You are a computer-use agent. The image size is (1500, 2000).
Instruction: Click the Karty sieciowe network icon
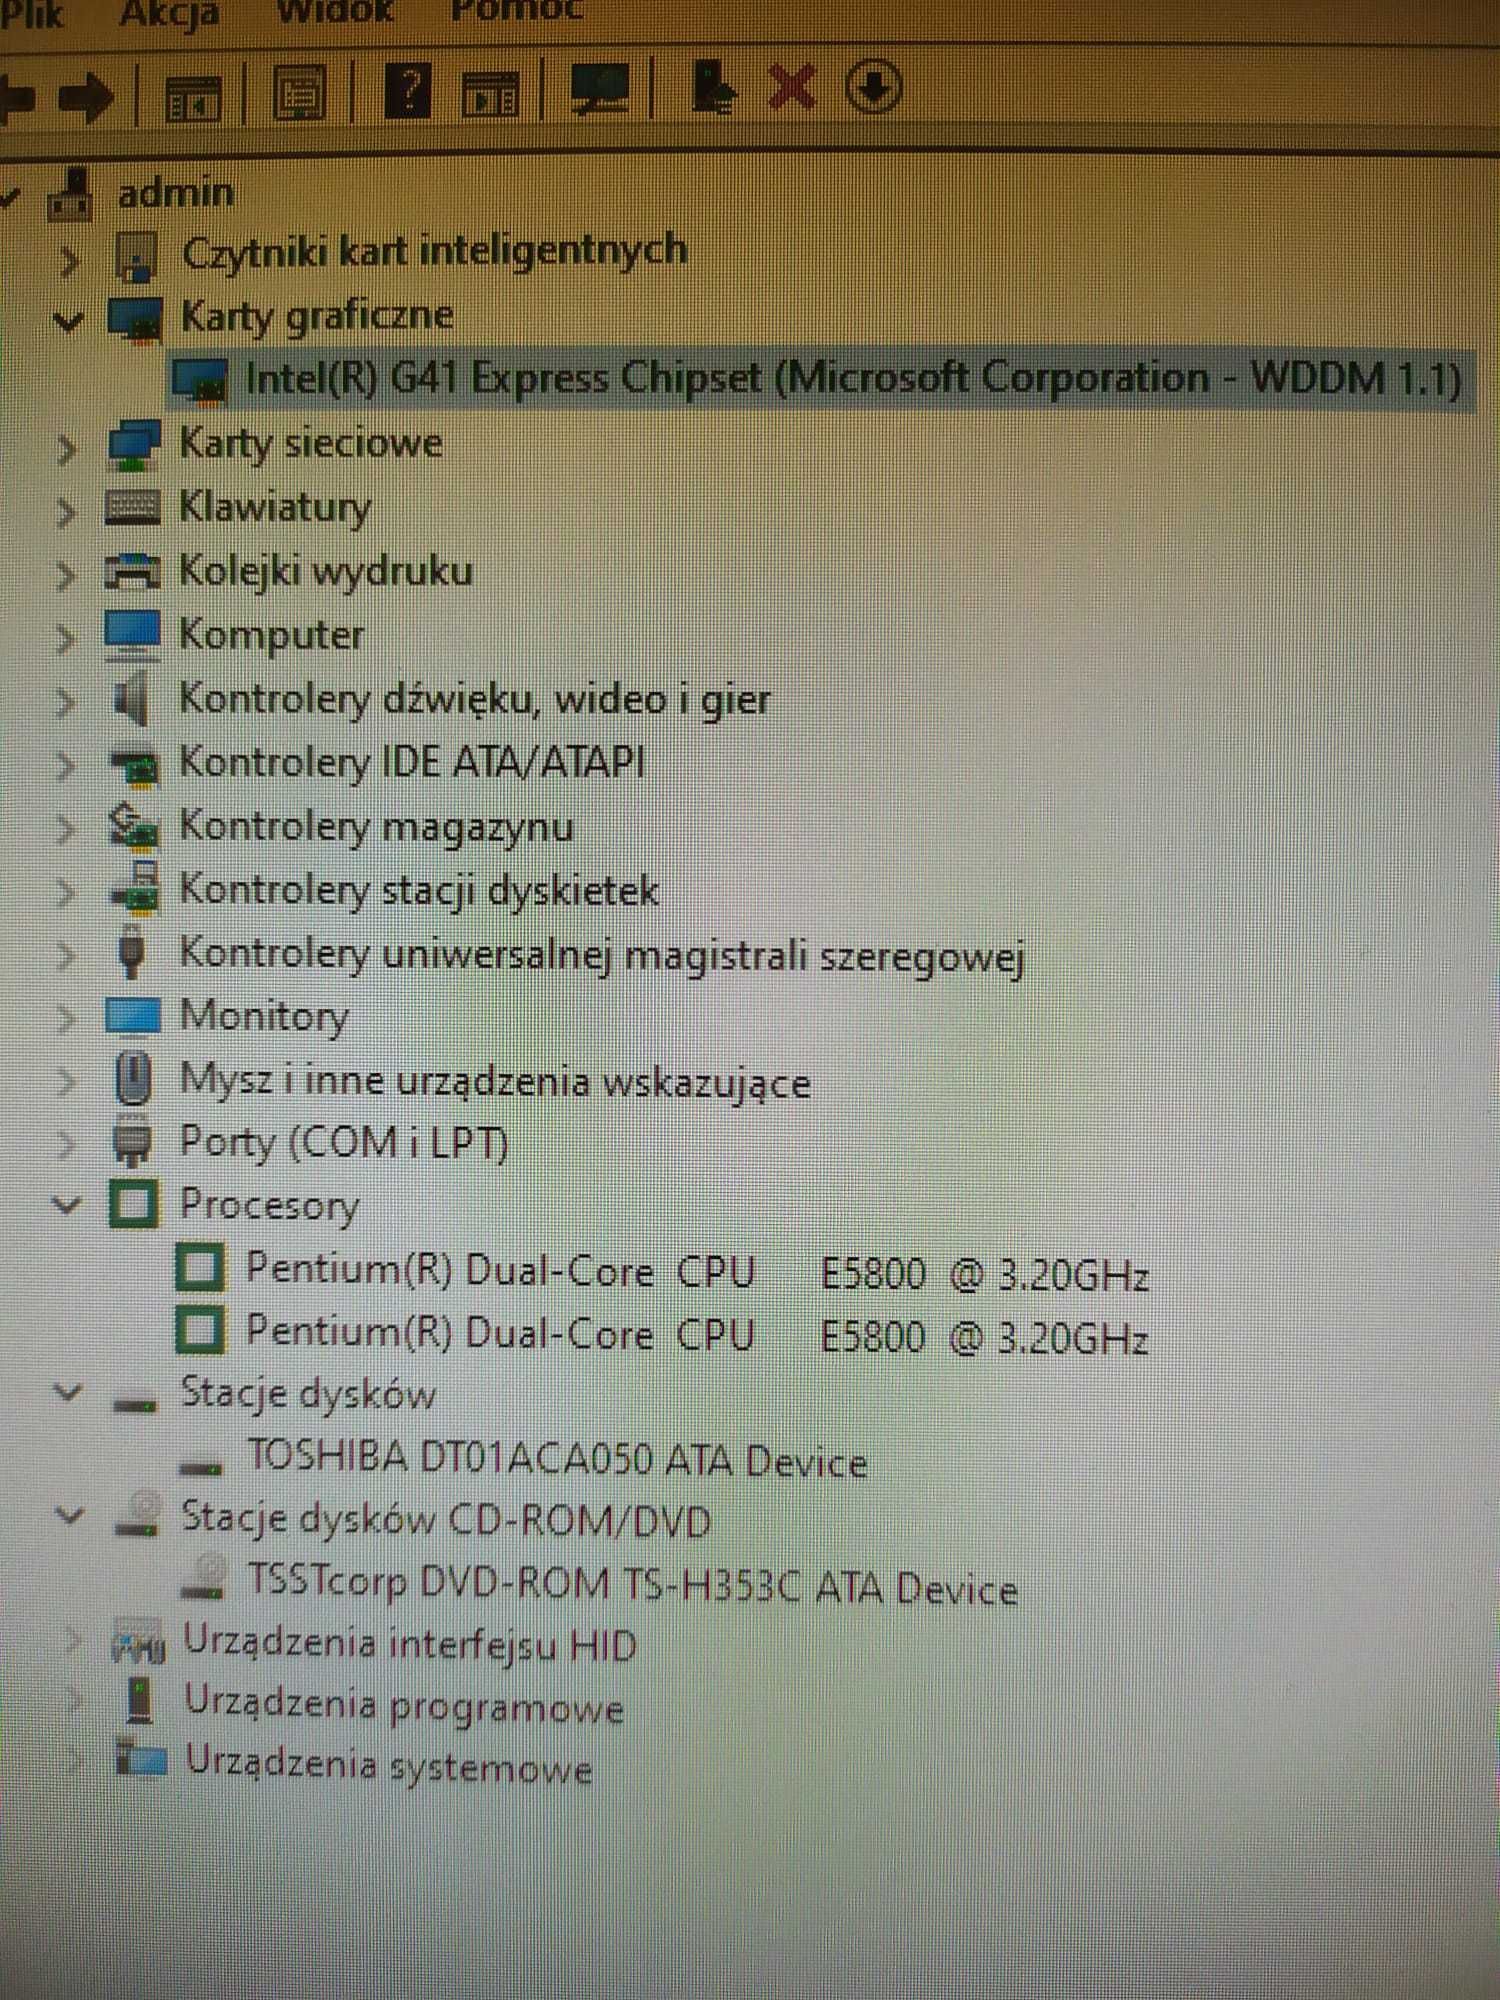[133, 445]
